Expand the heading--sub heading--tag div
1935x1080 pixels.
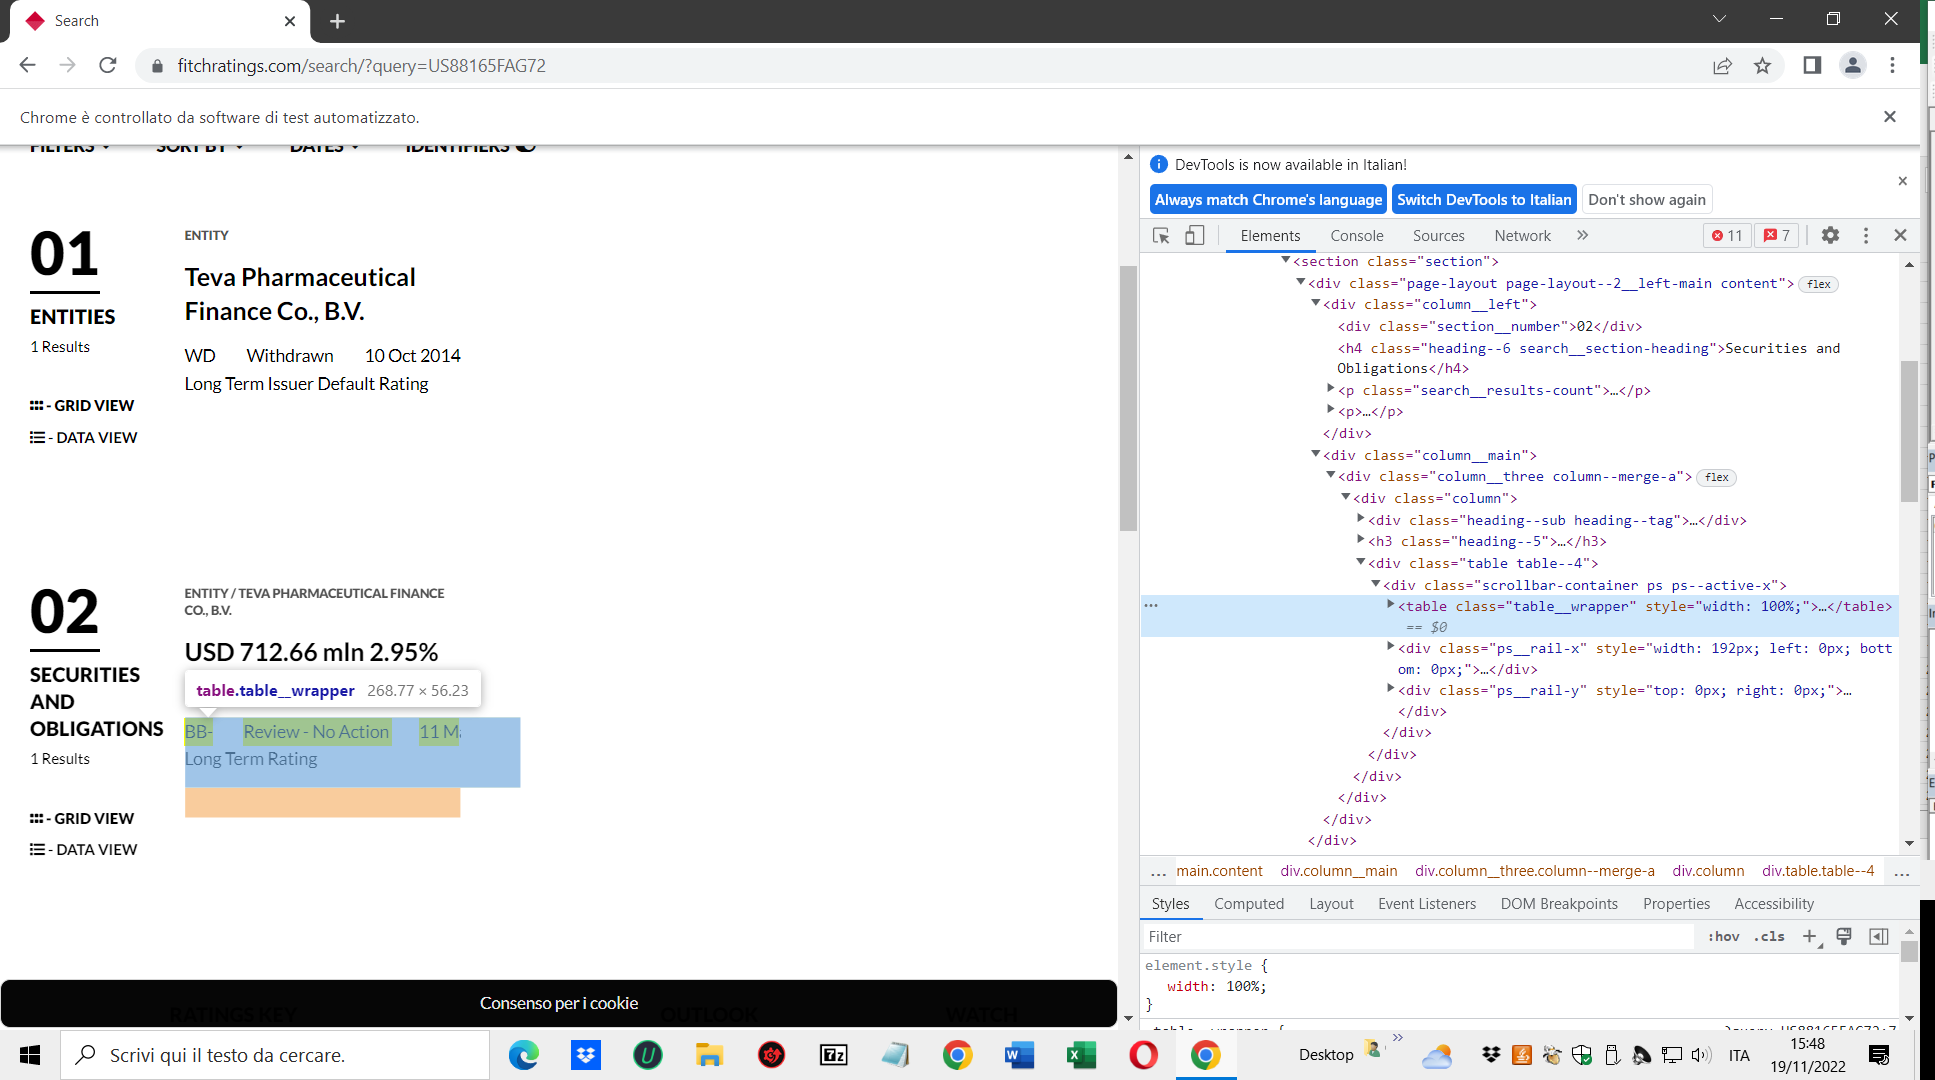point(1361,518)
